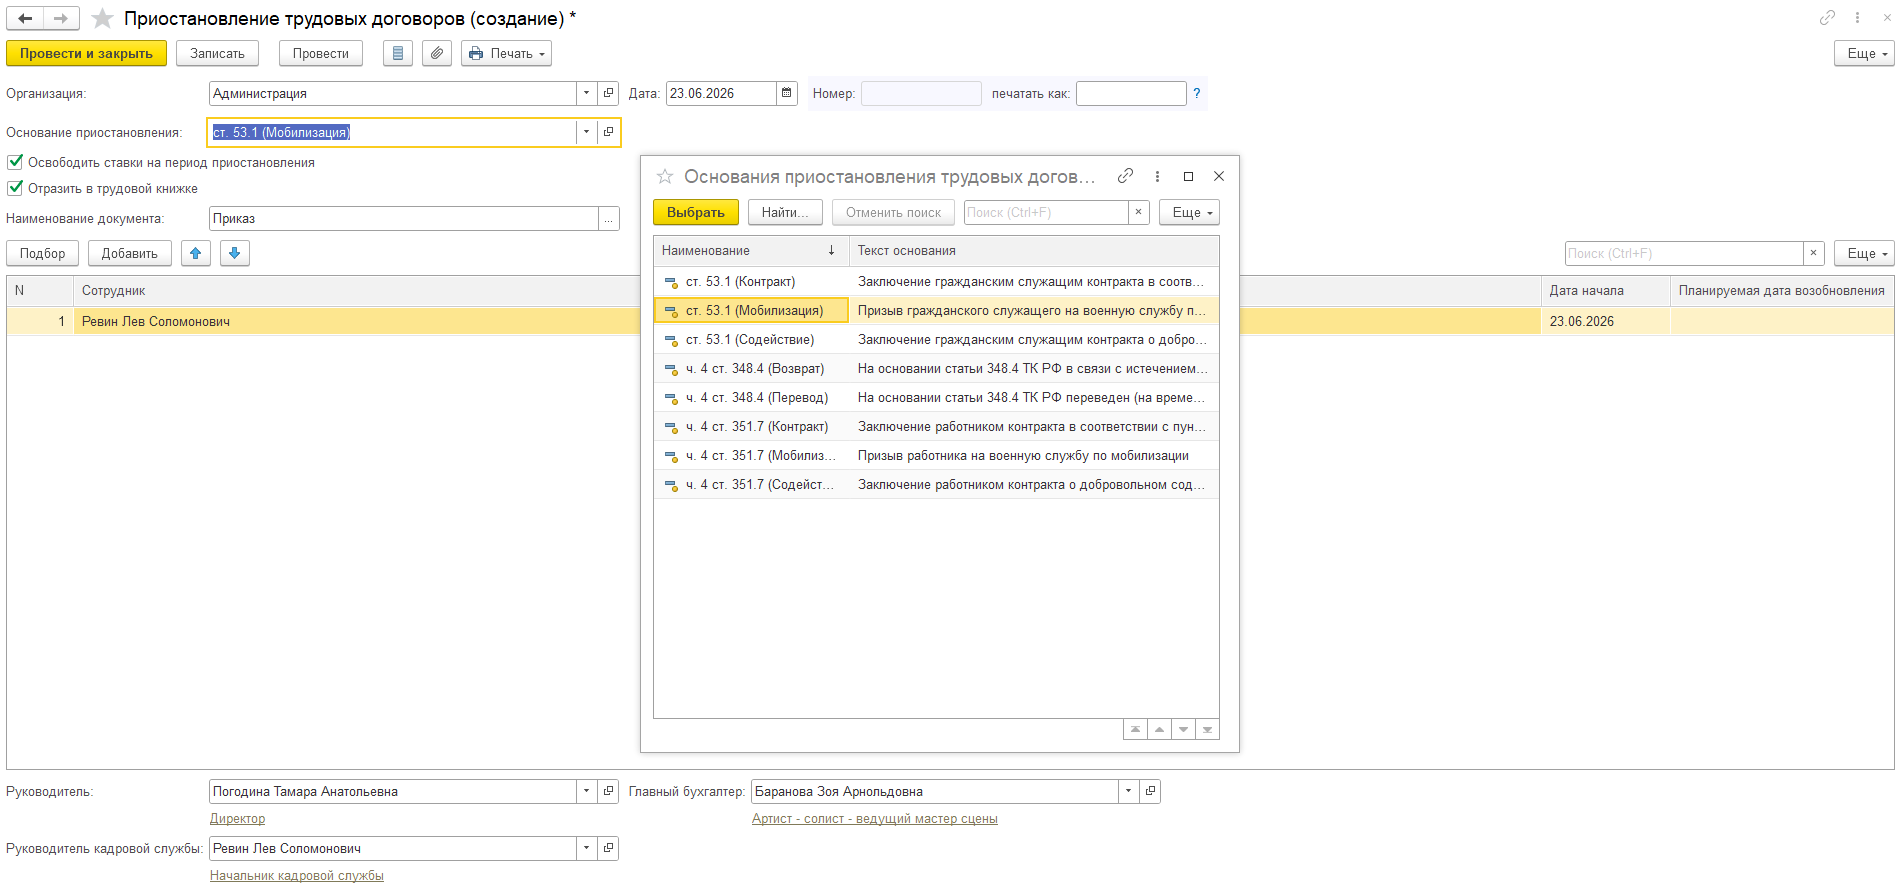Select ч. 4 ст. 348.4 (Перевод) row

936,398
